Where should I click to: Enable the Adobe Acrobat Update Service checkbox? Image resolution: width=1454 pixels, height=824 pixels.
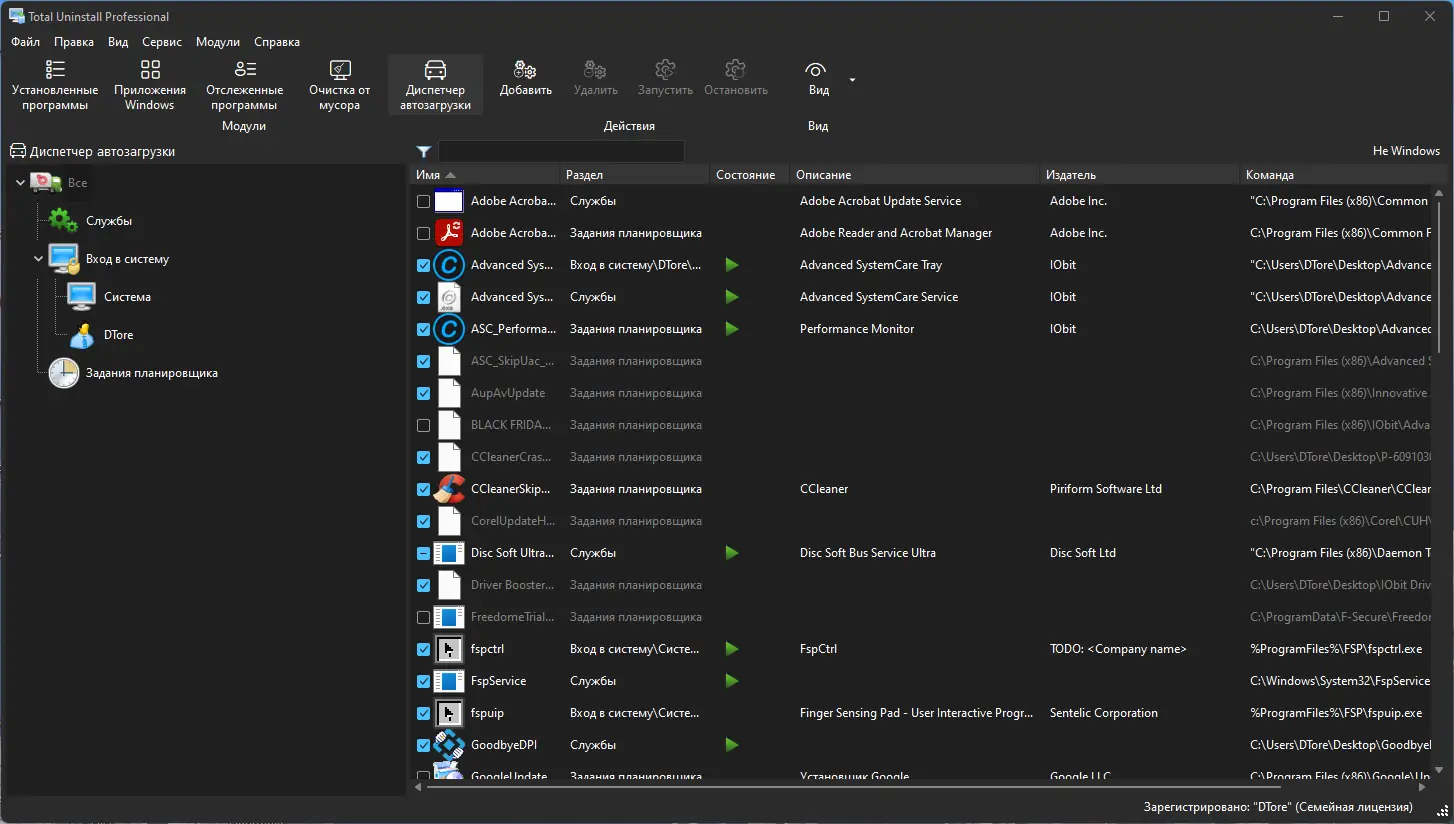[x=423, y=201]
